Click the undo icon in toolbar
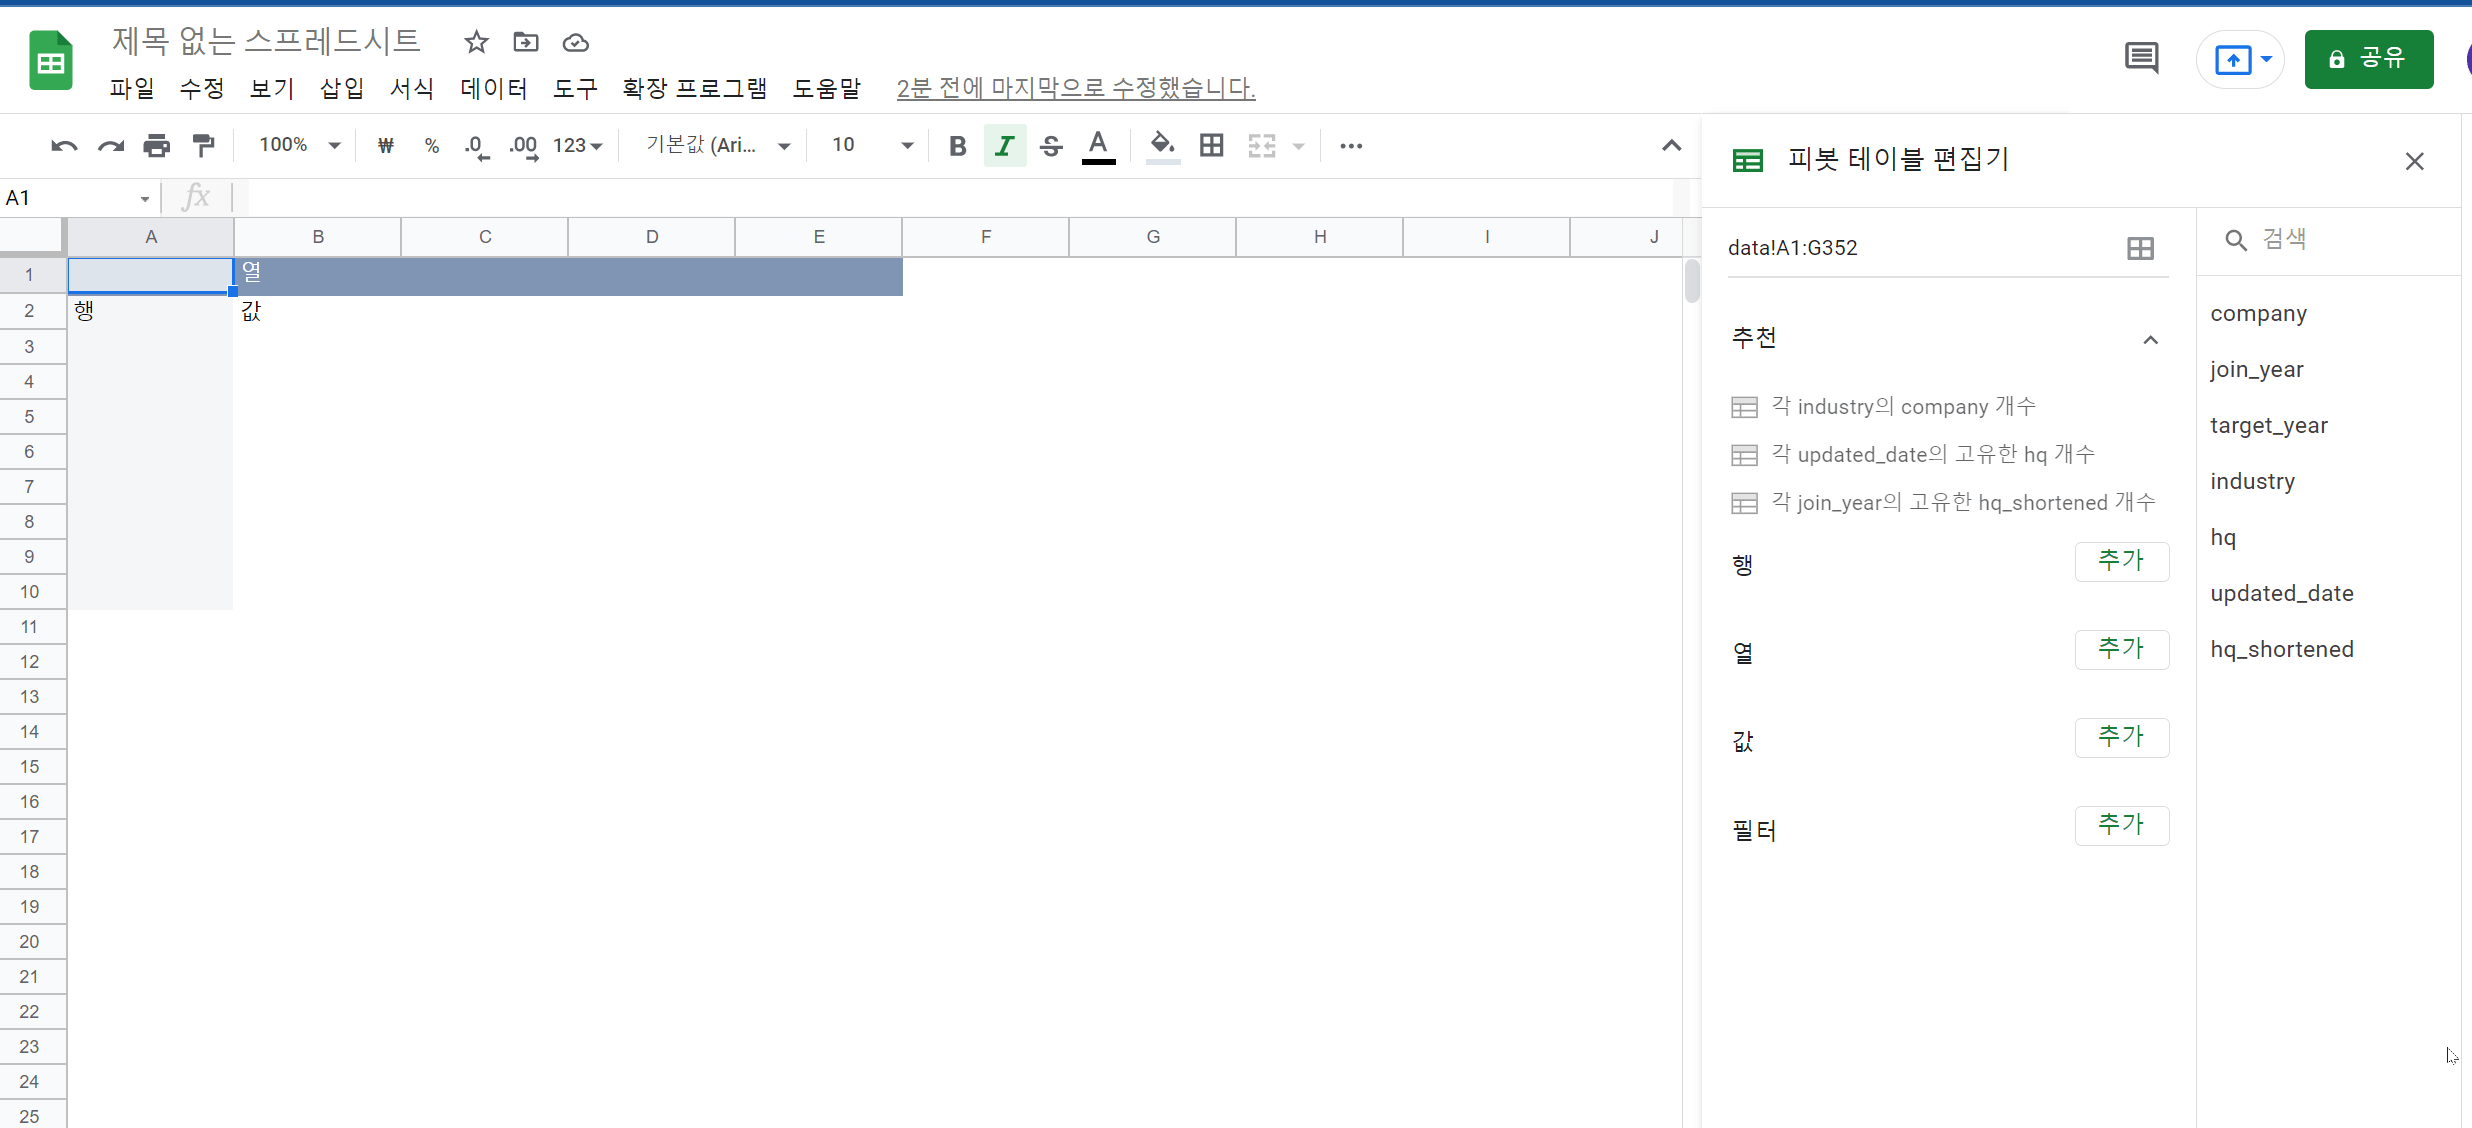 [x=64, y=146]
